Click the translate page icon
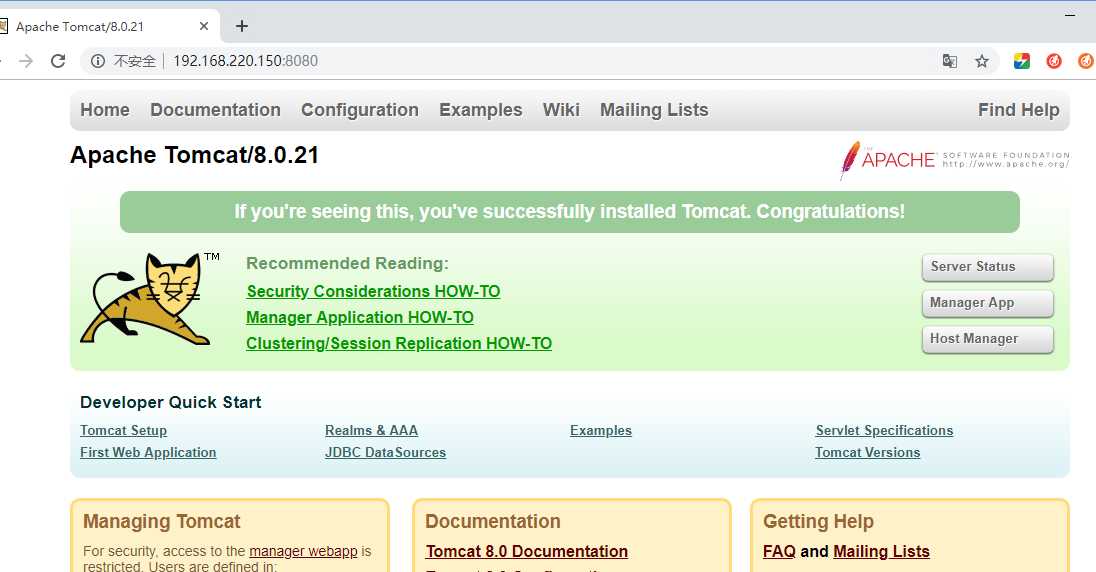The width and height of the screenshot is (1096, 572). [949, 61]
